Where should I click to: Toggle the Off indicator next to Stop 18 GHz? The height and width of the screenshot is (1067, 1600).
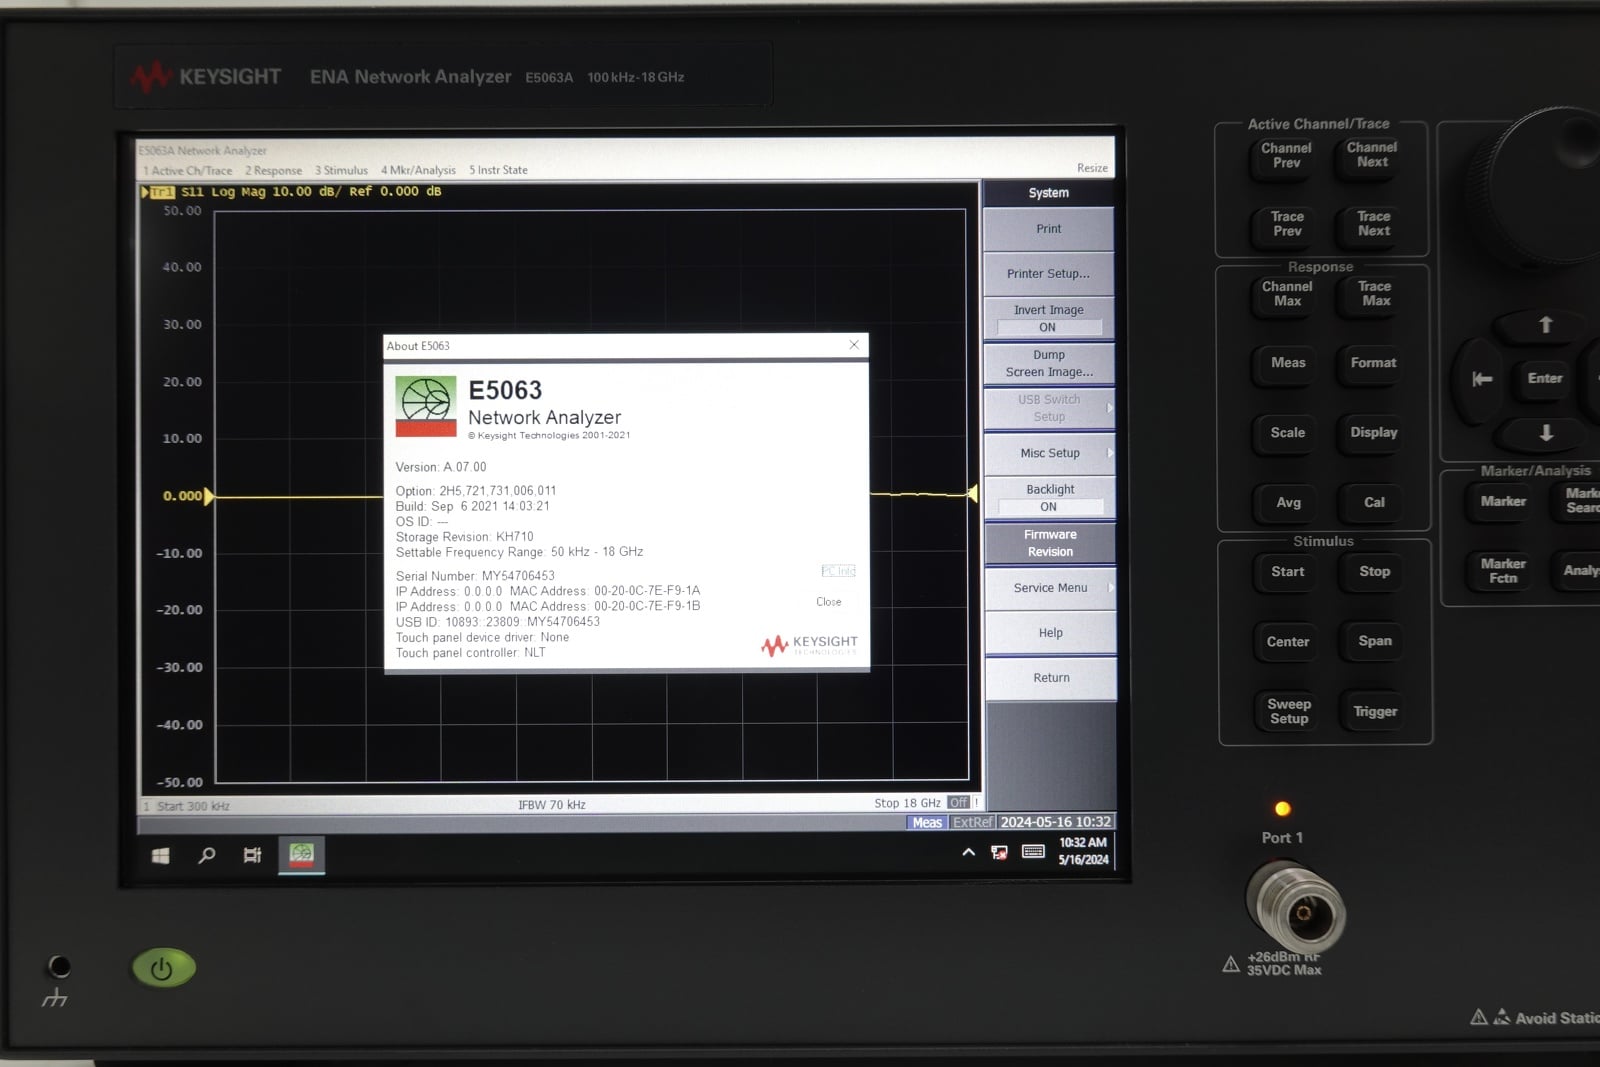click(958, 802)
